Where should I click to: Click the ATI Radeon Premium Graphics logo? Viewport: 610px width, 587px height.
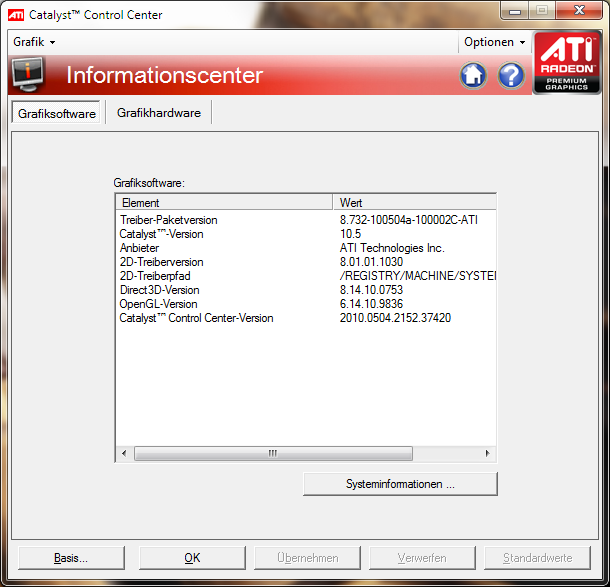coord(566,63)
